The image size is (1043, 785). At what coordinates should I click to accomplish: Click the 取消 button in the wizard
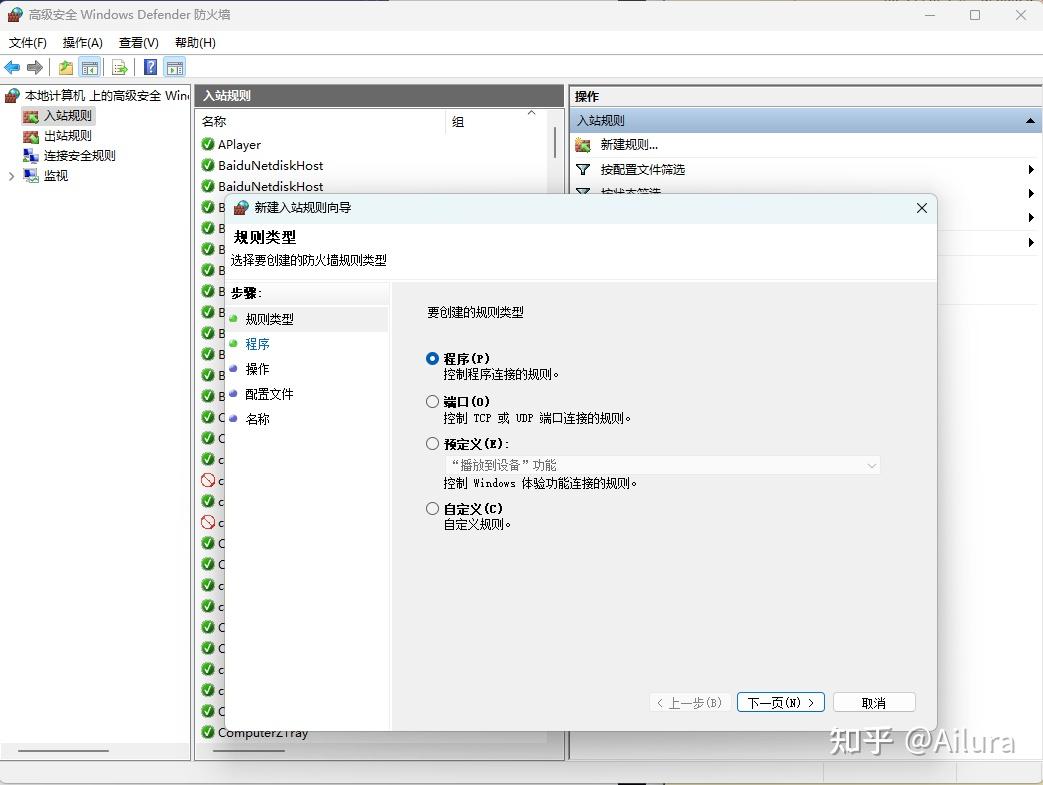[x=874, y=702]
